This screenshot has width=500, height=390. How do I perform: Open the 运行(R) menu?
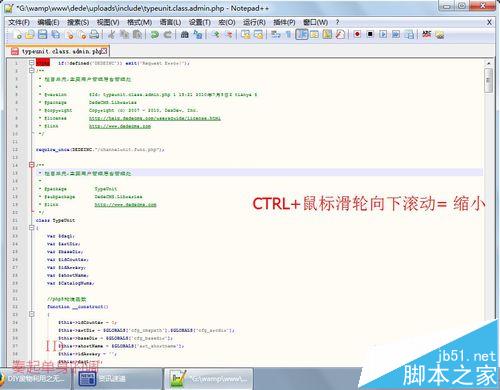pyautogui.click(x=254, y=22)
